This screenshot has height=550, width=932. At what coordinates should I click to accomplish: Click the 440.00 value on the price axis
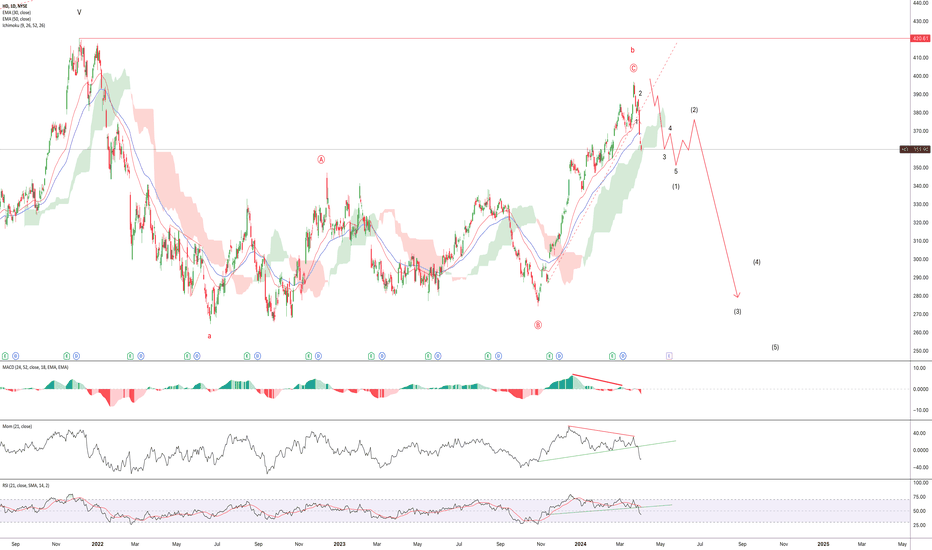pyautogui.click(x=921, y=3)
